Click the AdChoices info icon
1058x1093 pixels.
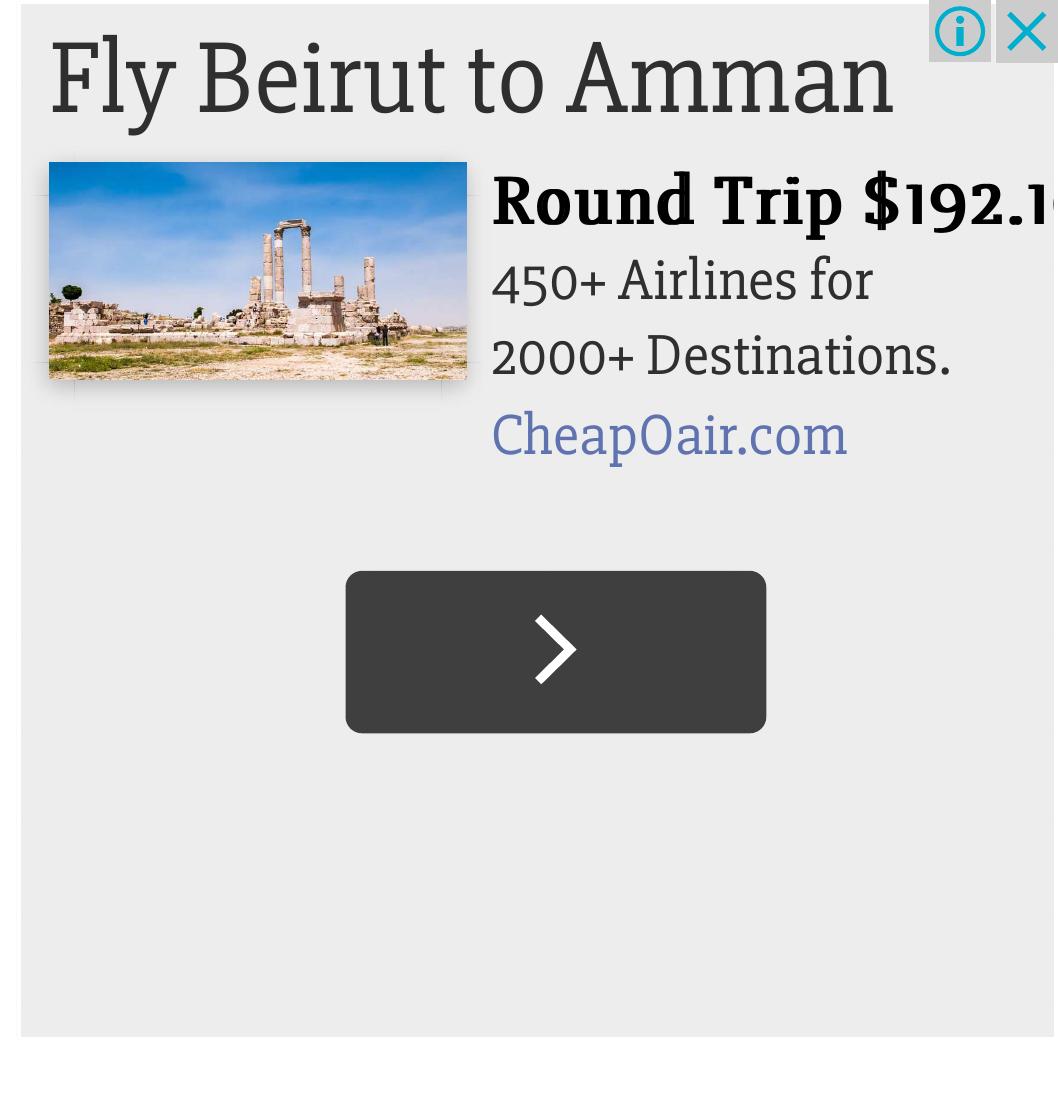pos(959,32)
